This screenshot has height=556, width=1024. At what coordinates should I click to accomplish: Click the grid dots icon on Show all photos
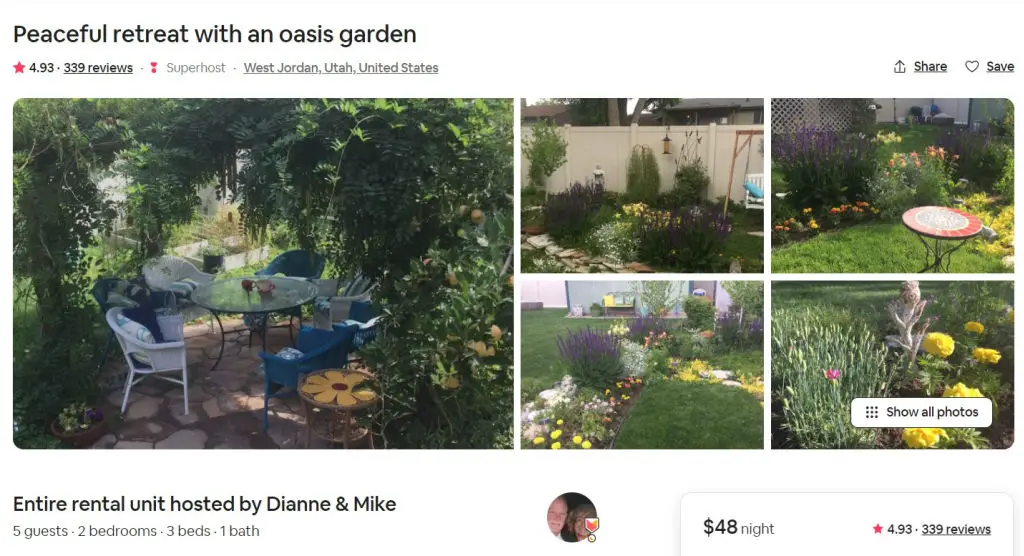coord(871,412)
